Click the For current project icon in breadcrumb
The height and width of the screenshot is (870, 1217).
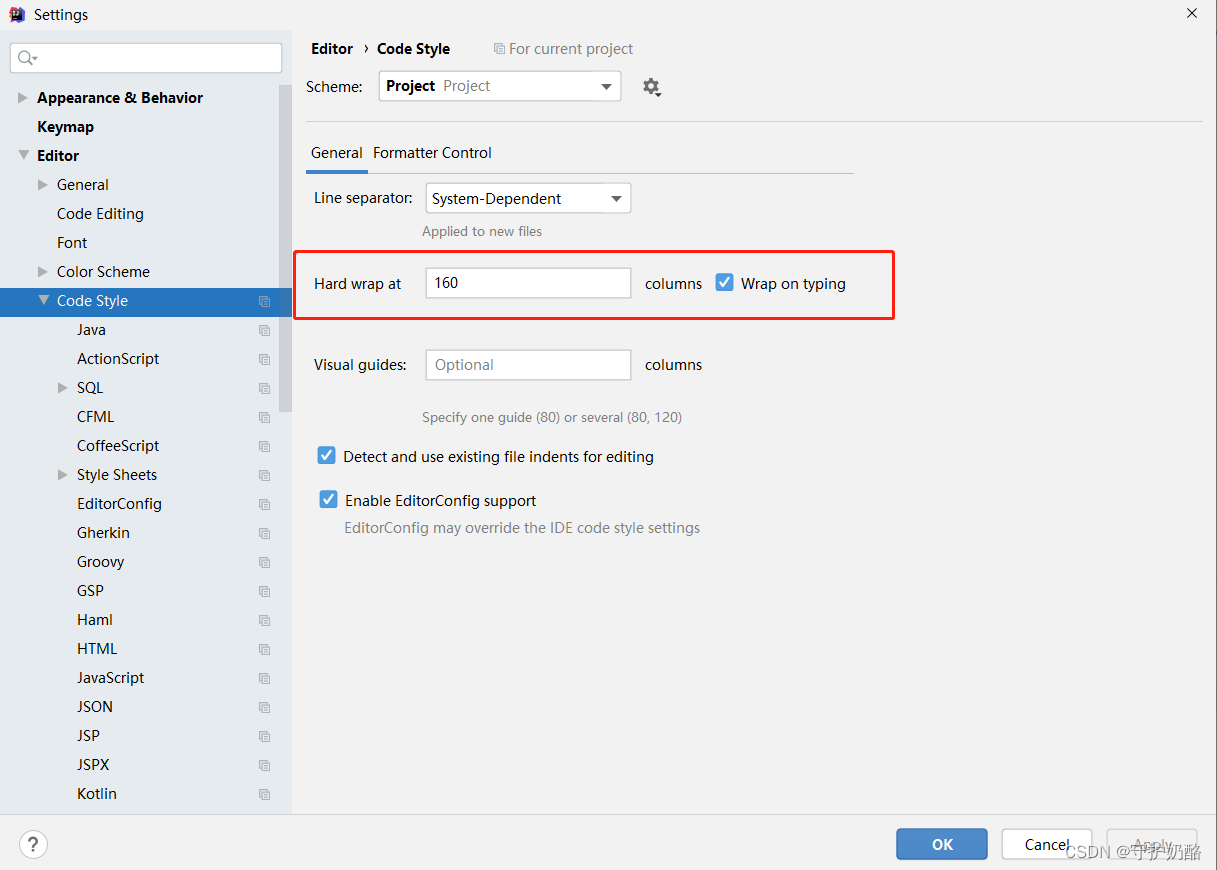tap(499, 49)
